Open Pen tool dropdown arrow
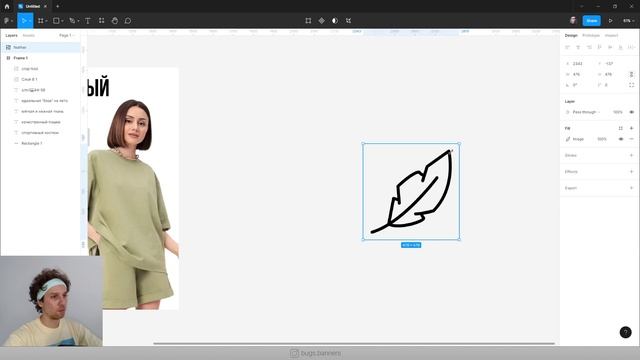This screenshot has height=360, width=640. pyautogui.click(x=78, y=21)
